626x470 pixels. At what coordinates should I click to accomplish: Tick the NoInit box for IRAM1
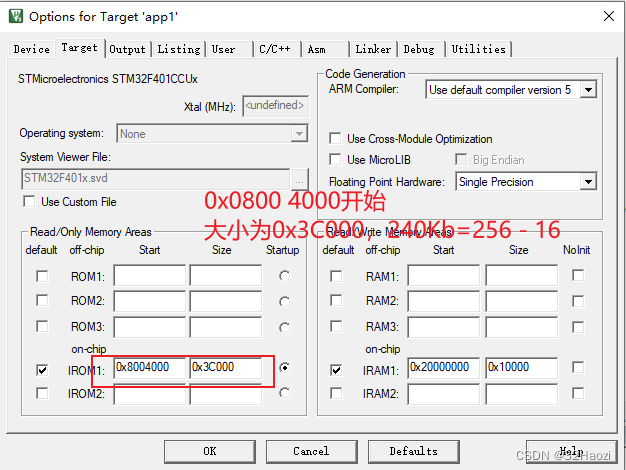click(578, 368)
